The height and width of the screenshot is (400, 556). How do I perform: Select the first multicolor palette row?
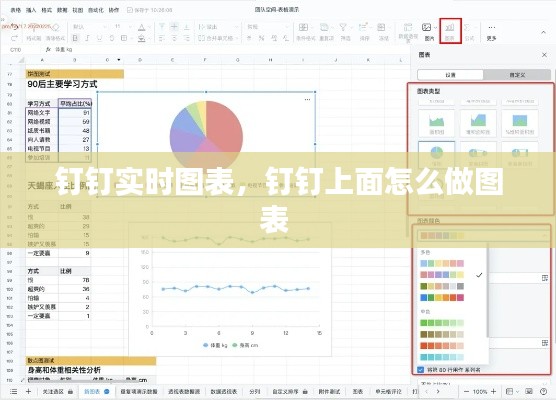pos(442,263)
